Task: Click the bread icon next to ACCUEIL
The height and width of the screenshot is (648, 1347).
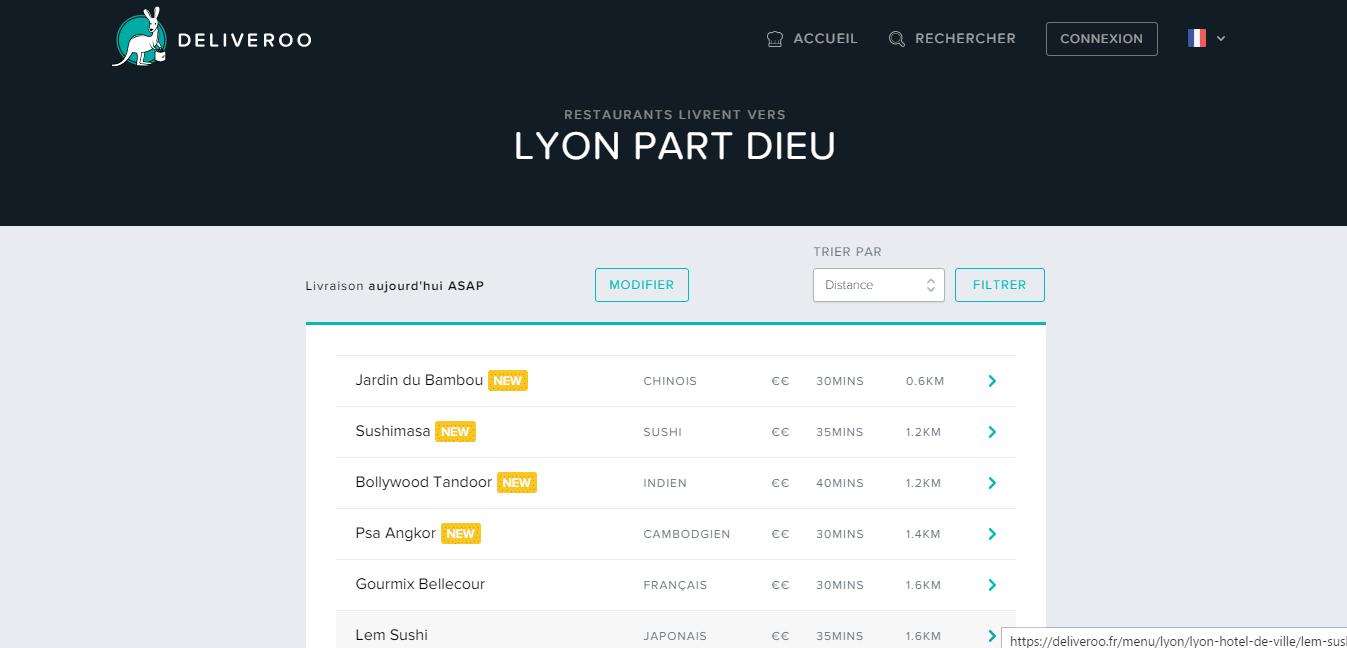Action: coord(774,38)
